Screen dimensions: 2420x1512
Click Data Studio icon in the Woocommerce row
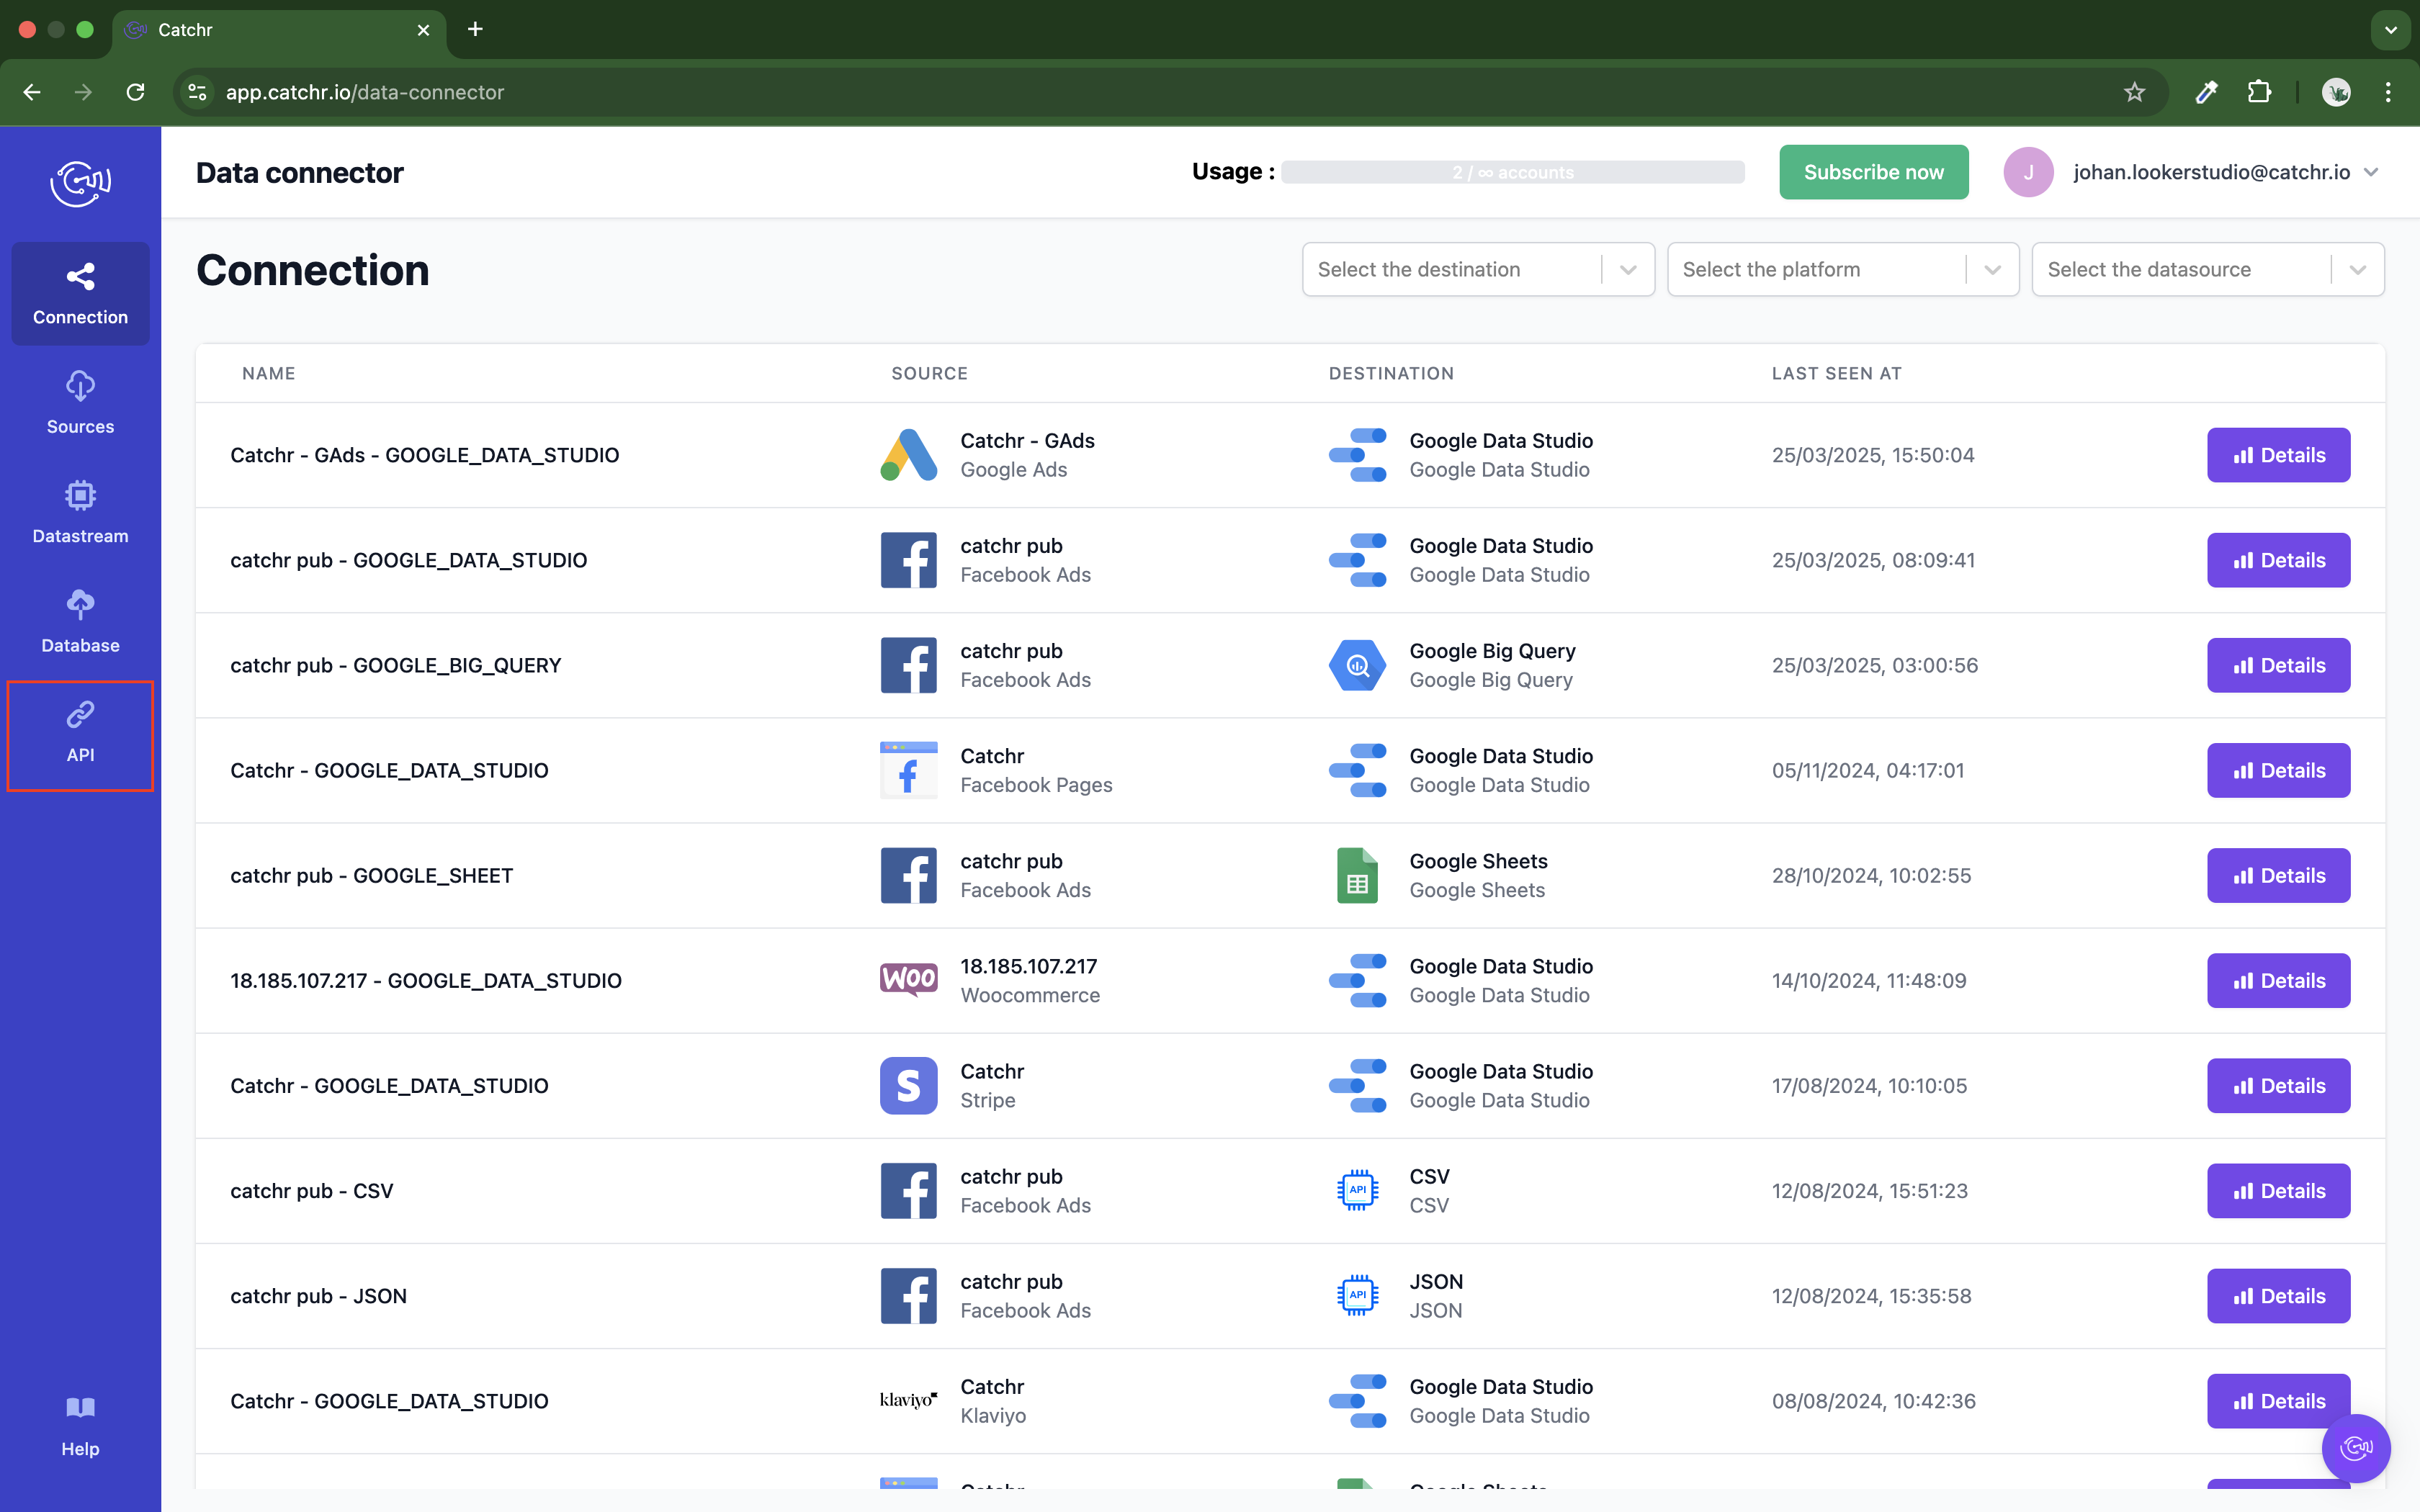click(x=1357, y=980)
